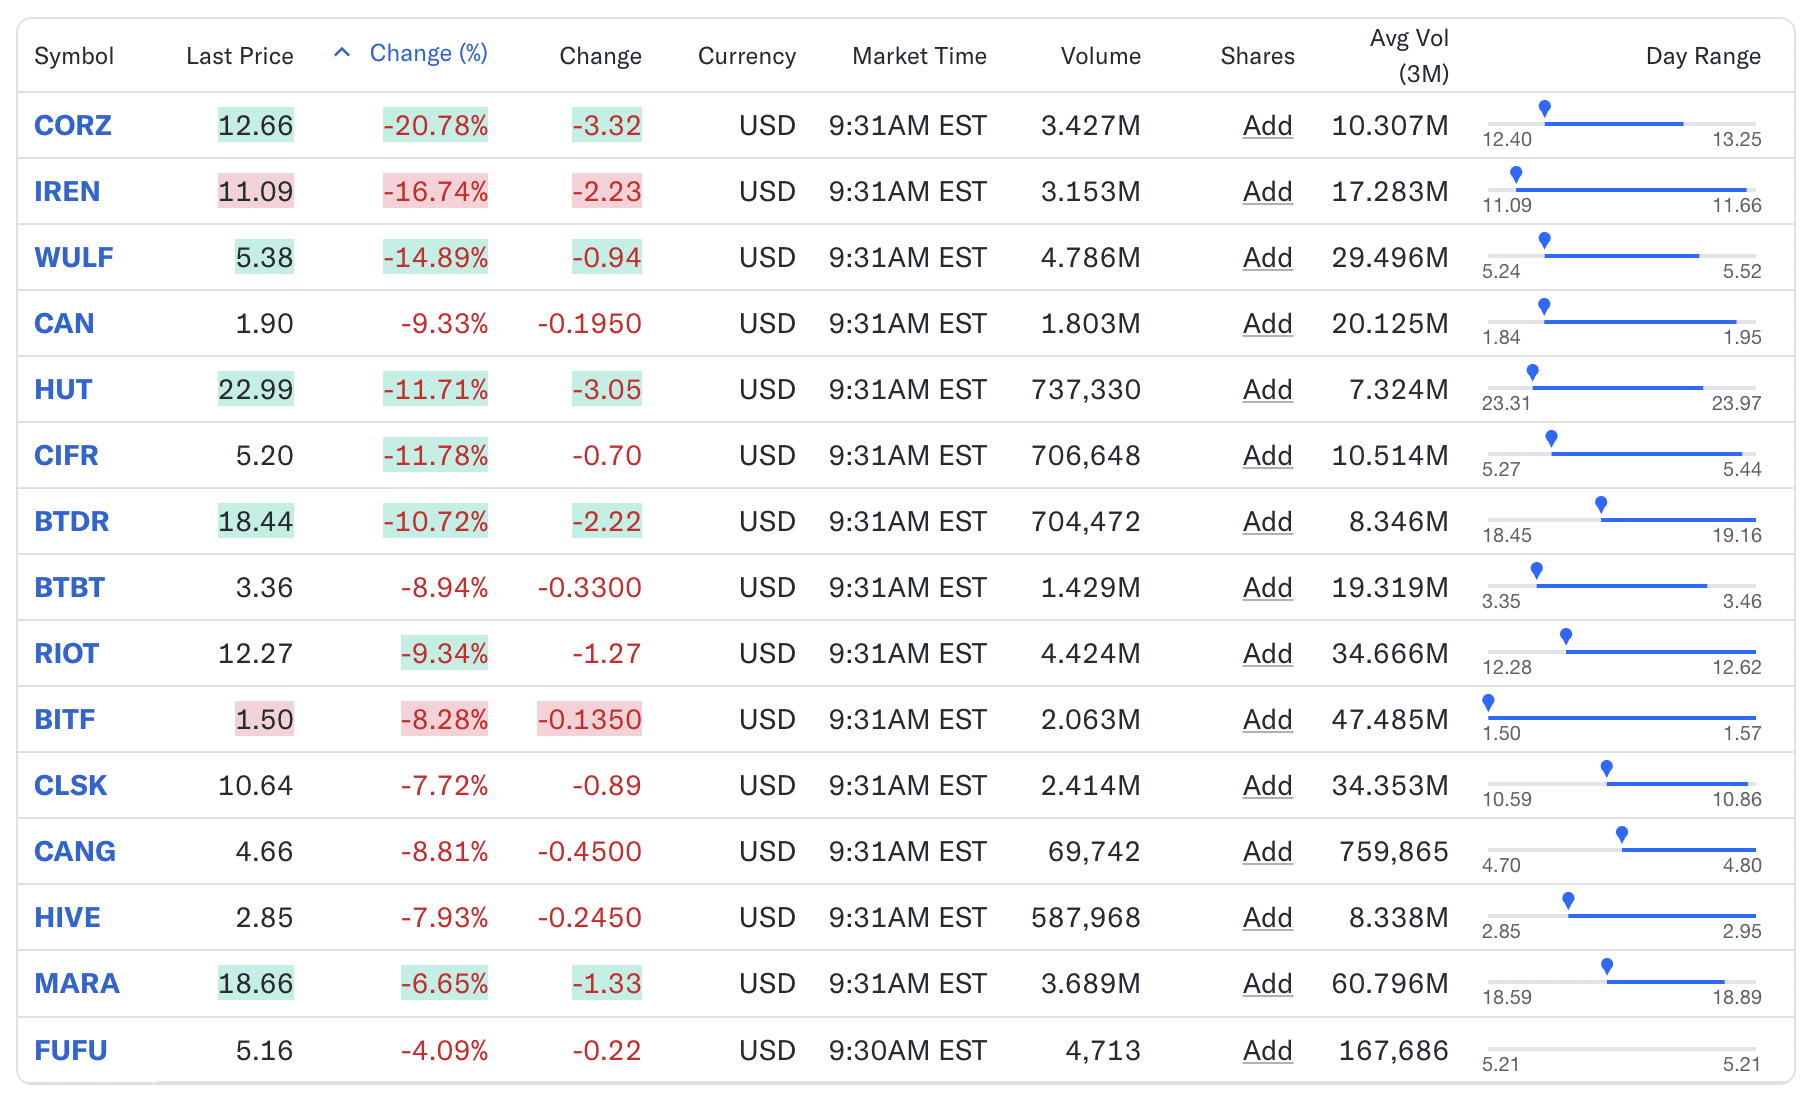Open the IREN ticker link

pyautogui.click(x=67, y=191)
